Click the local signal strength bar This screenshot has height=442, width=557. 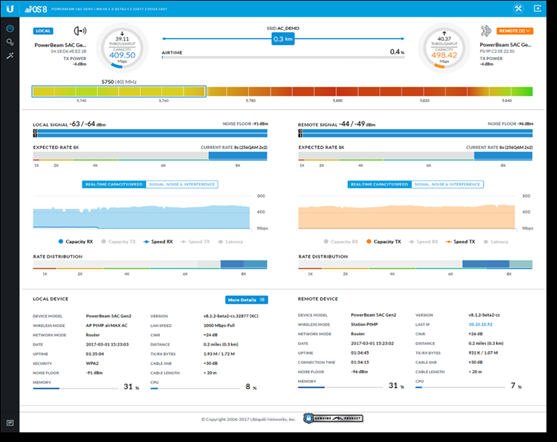[x=150, y=133]
